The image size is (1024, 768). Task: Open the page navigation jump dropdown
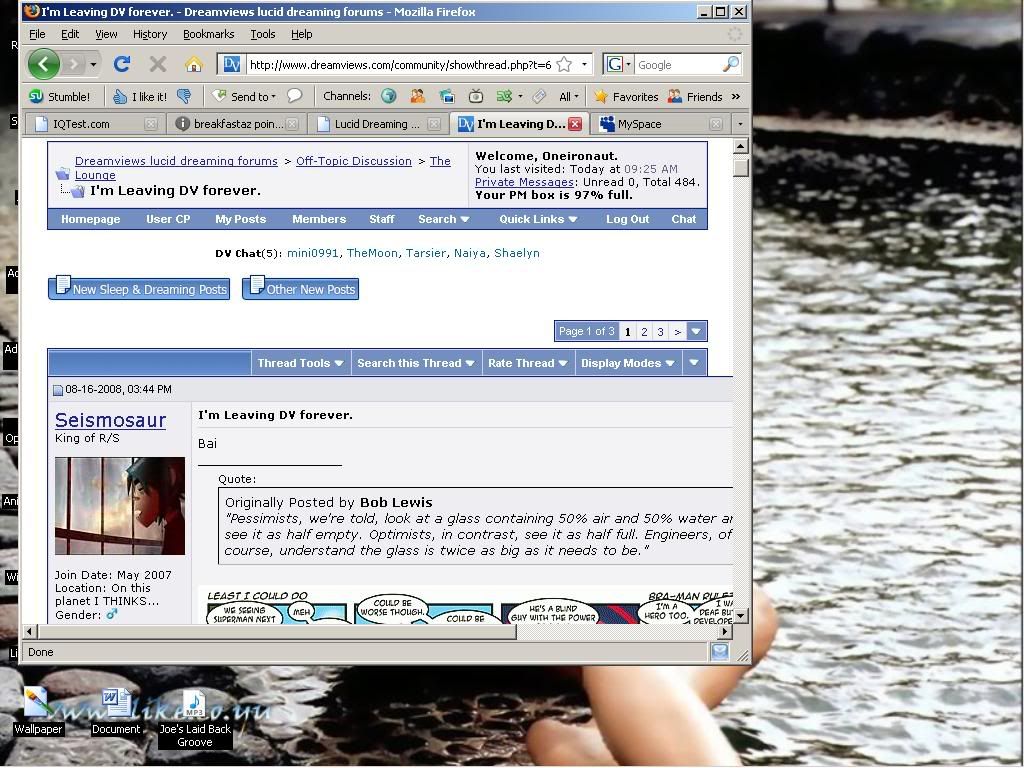pos(696,332)
